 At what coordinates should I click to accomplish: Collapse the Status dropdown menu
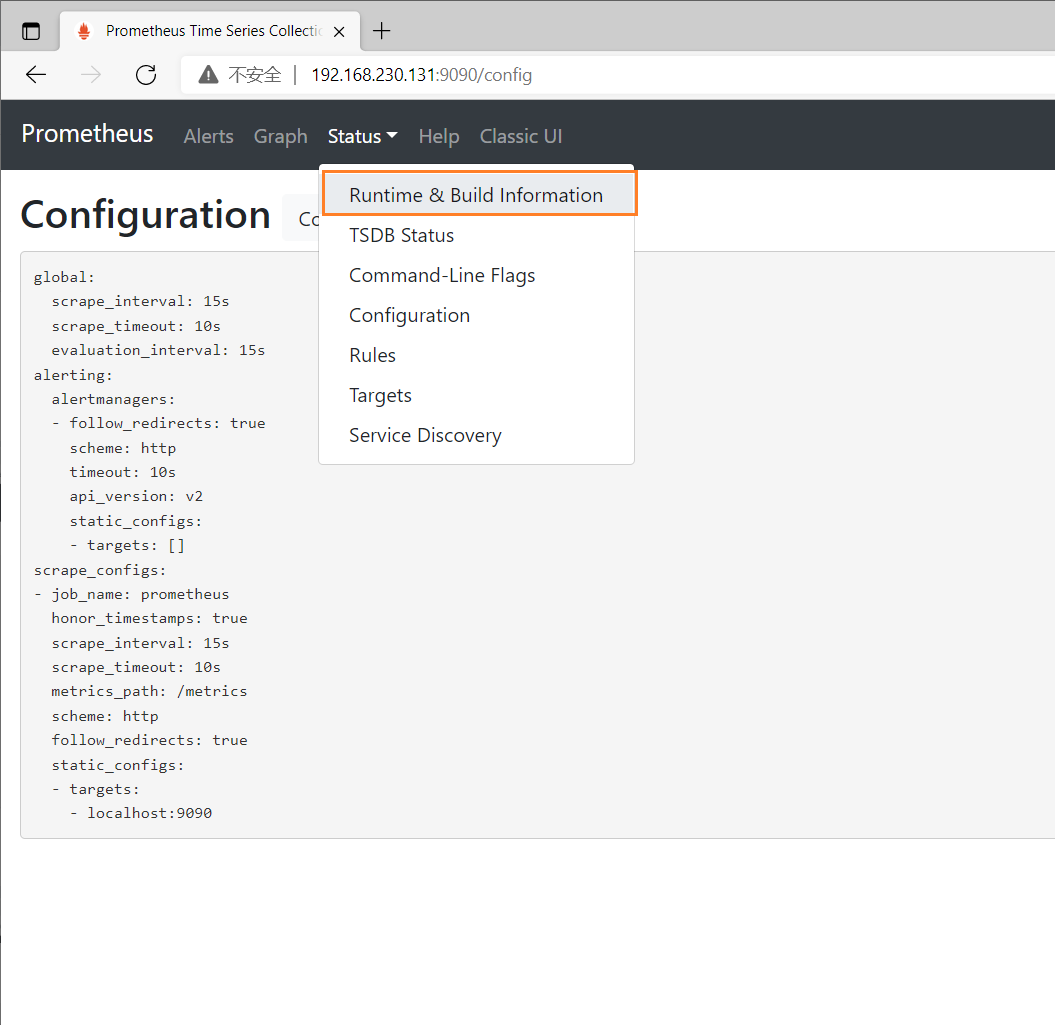363,137
